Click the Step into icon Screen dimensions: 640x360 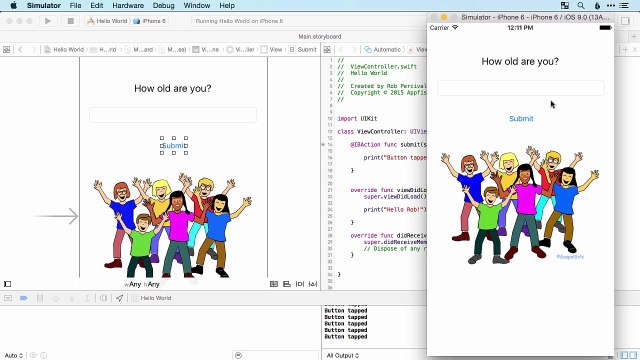pyautogui.click(x=72, y=298)
